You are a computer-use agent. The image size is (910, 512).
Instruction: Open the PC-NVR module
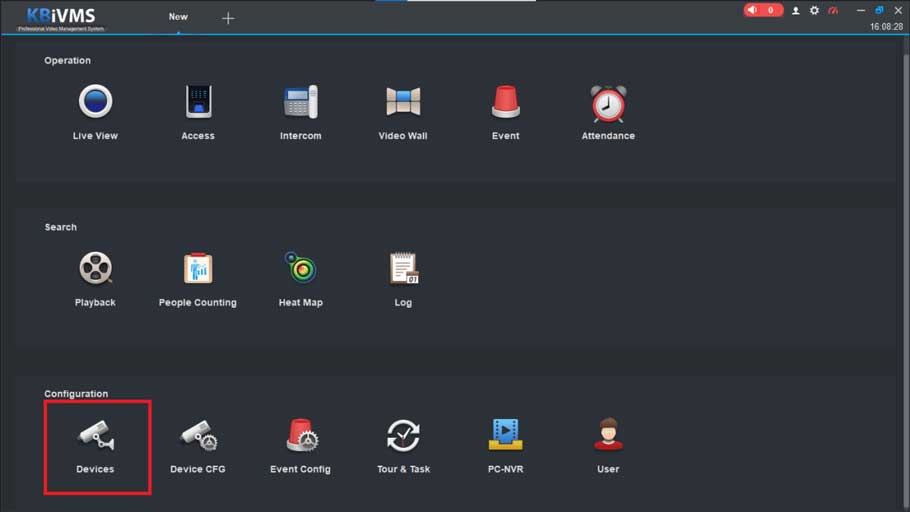pyautogui.click(x=506, y=435)
